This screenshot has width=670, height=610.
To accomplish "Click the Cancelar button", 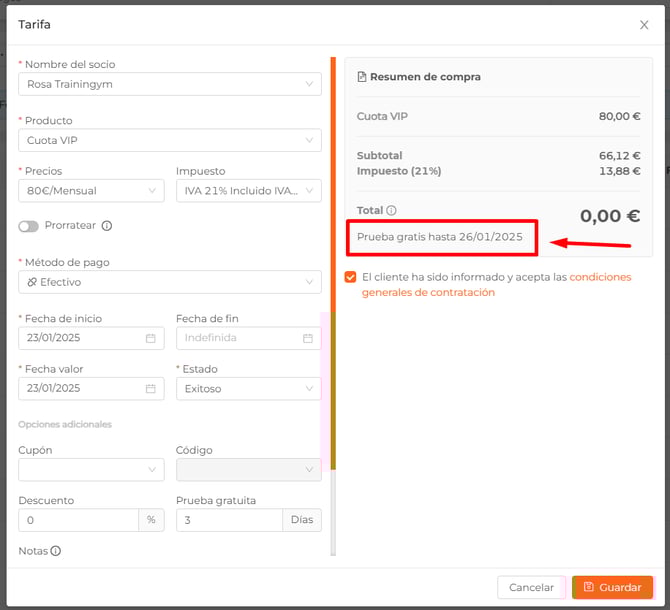I will (531, 587).
